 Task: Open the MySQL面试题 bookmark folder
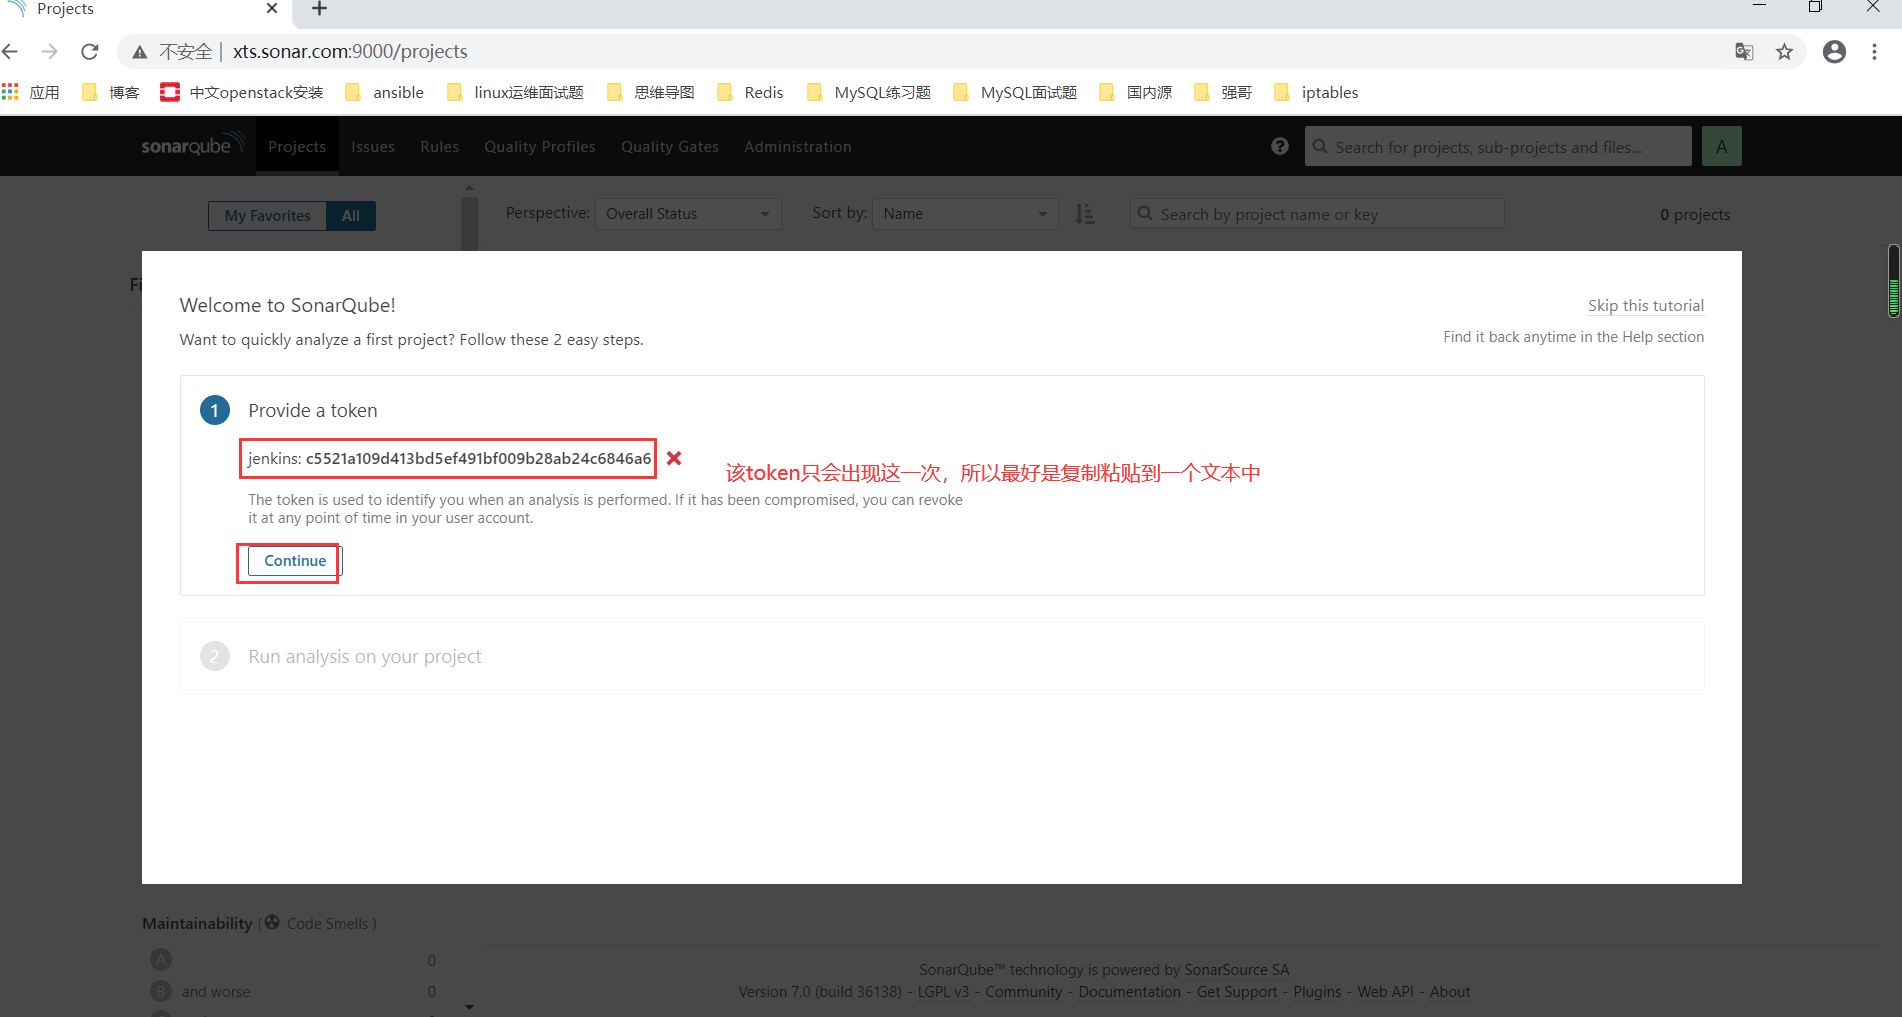[1015, 92]
